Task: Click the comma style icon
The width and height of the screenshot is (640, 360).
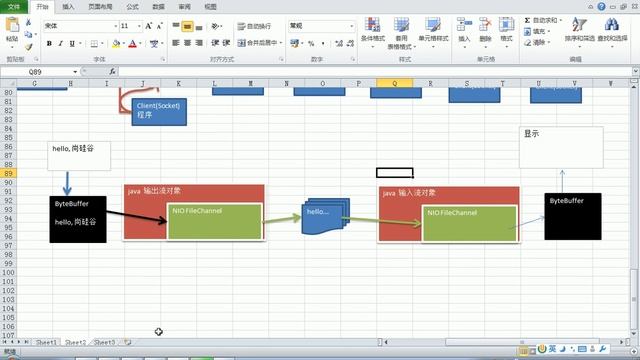Action: click(x=323, y=43)
